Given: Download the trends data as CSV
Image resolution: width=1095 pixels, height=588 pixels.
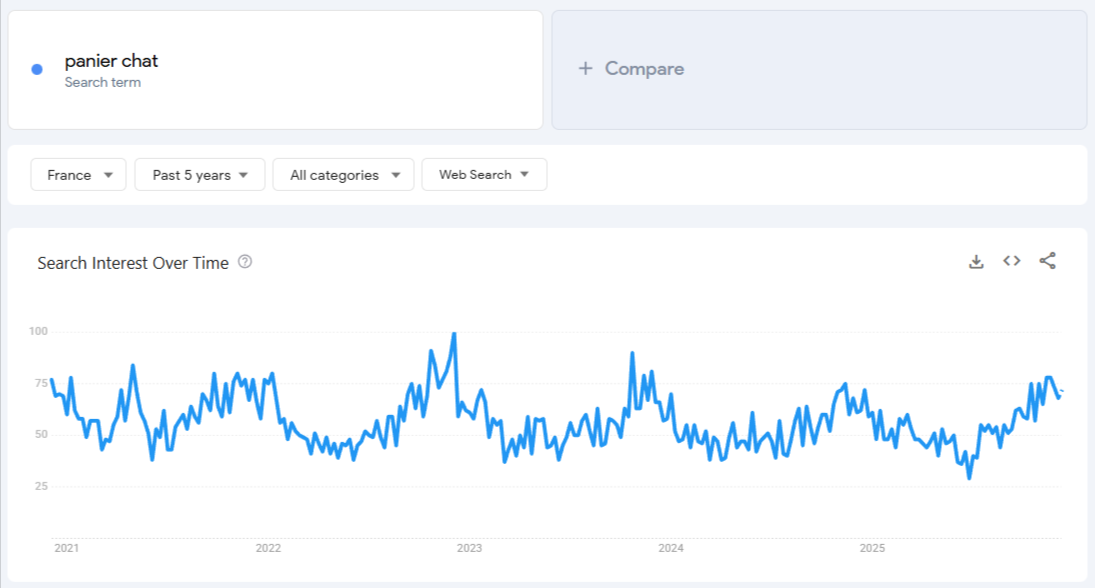Looking at the screenshot, I should (x=976, y=261).
